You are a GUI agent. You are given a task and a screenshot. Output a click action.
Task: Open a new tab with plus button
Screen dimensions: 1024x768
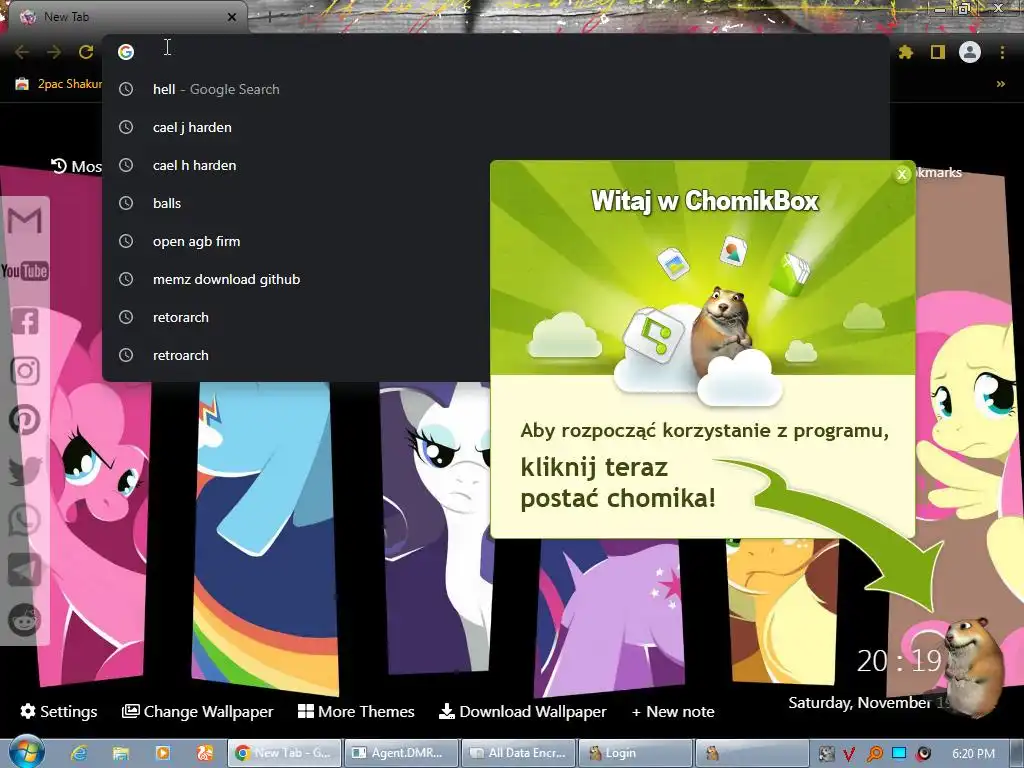coord(269,17)
